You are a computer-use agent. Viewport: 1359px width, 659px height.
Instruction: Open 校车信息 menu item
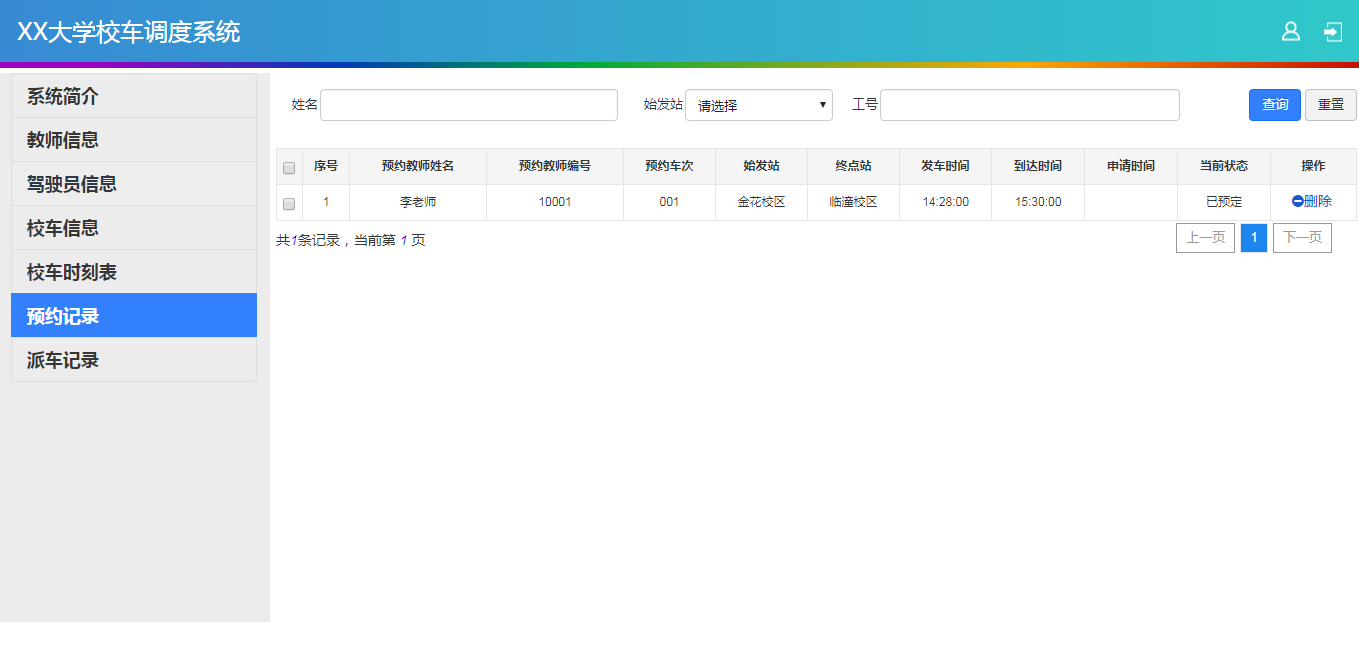[134, 228]
